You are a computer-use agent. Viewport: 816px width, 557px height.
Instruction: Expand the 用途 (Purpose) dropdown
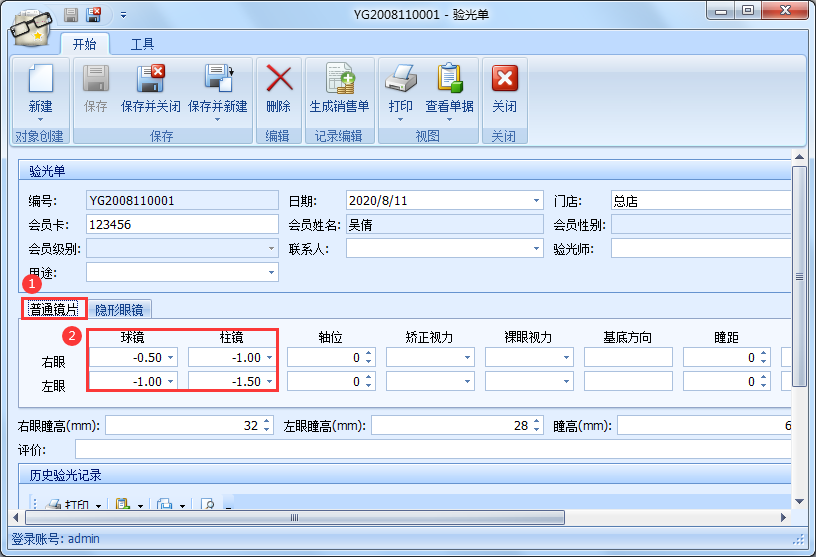[271, 272]
